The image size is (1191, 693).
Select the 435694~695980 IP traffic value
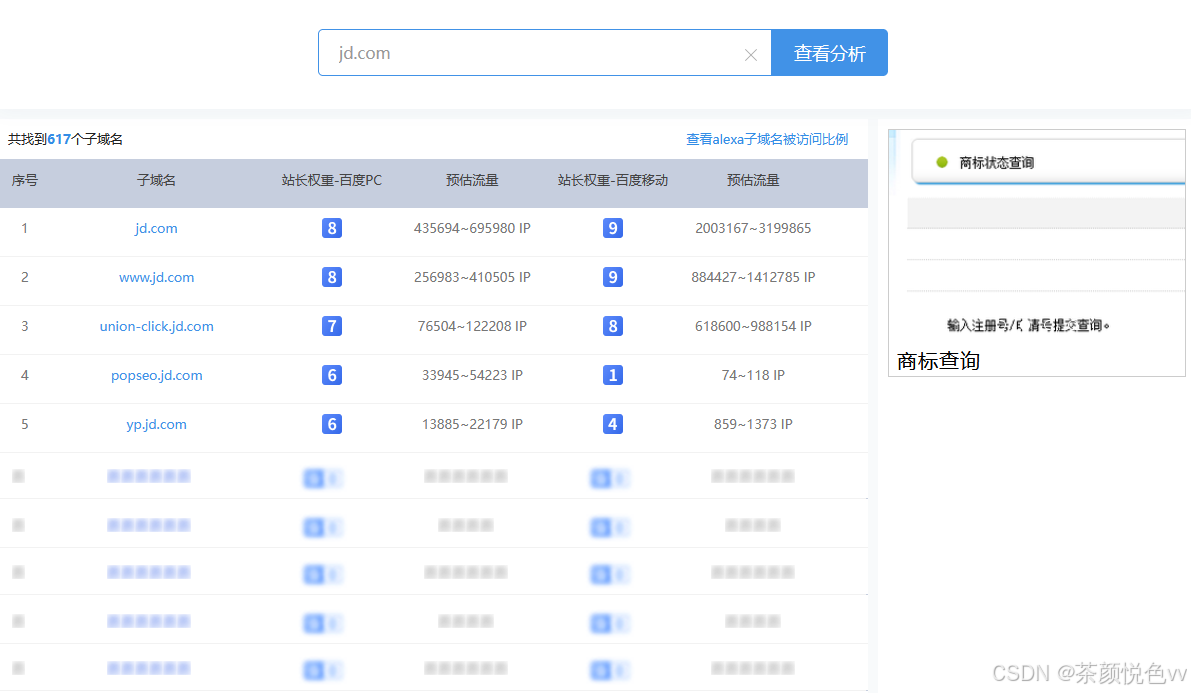click(x=472, y=228)
